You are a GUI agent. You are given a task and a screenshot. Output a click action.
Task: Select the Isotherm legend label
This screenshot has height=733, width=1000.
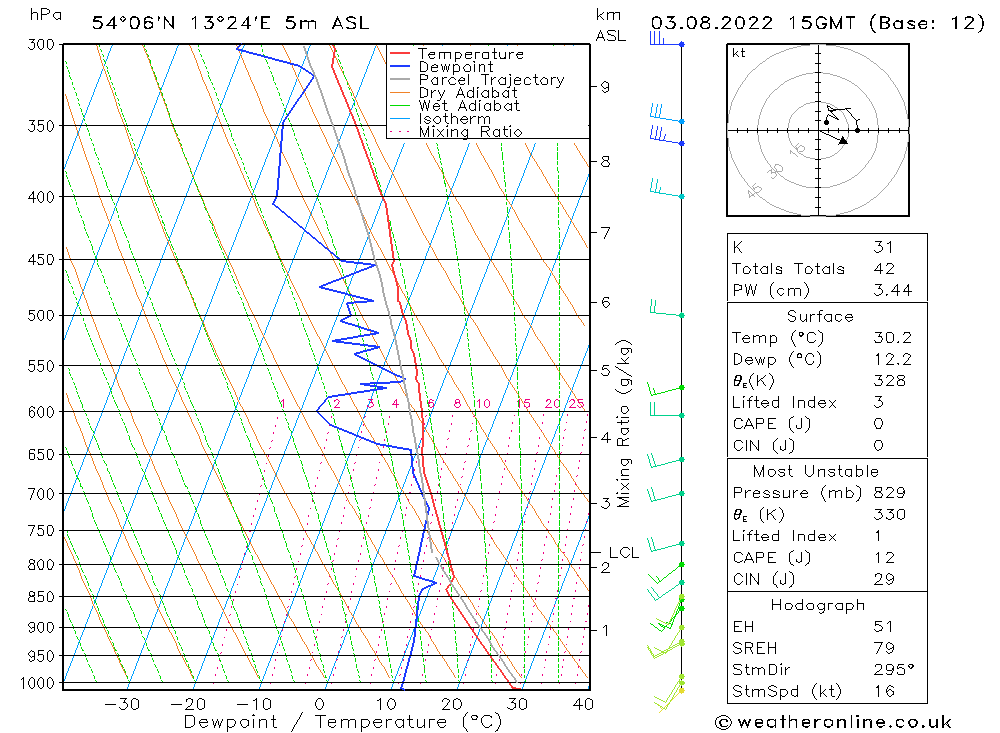(x=455, y=119)
